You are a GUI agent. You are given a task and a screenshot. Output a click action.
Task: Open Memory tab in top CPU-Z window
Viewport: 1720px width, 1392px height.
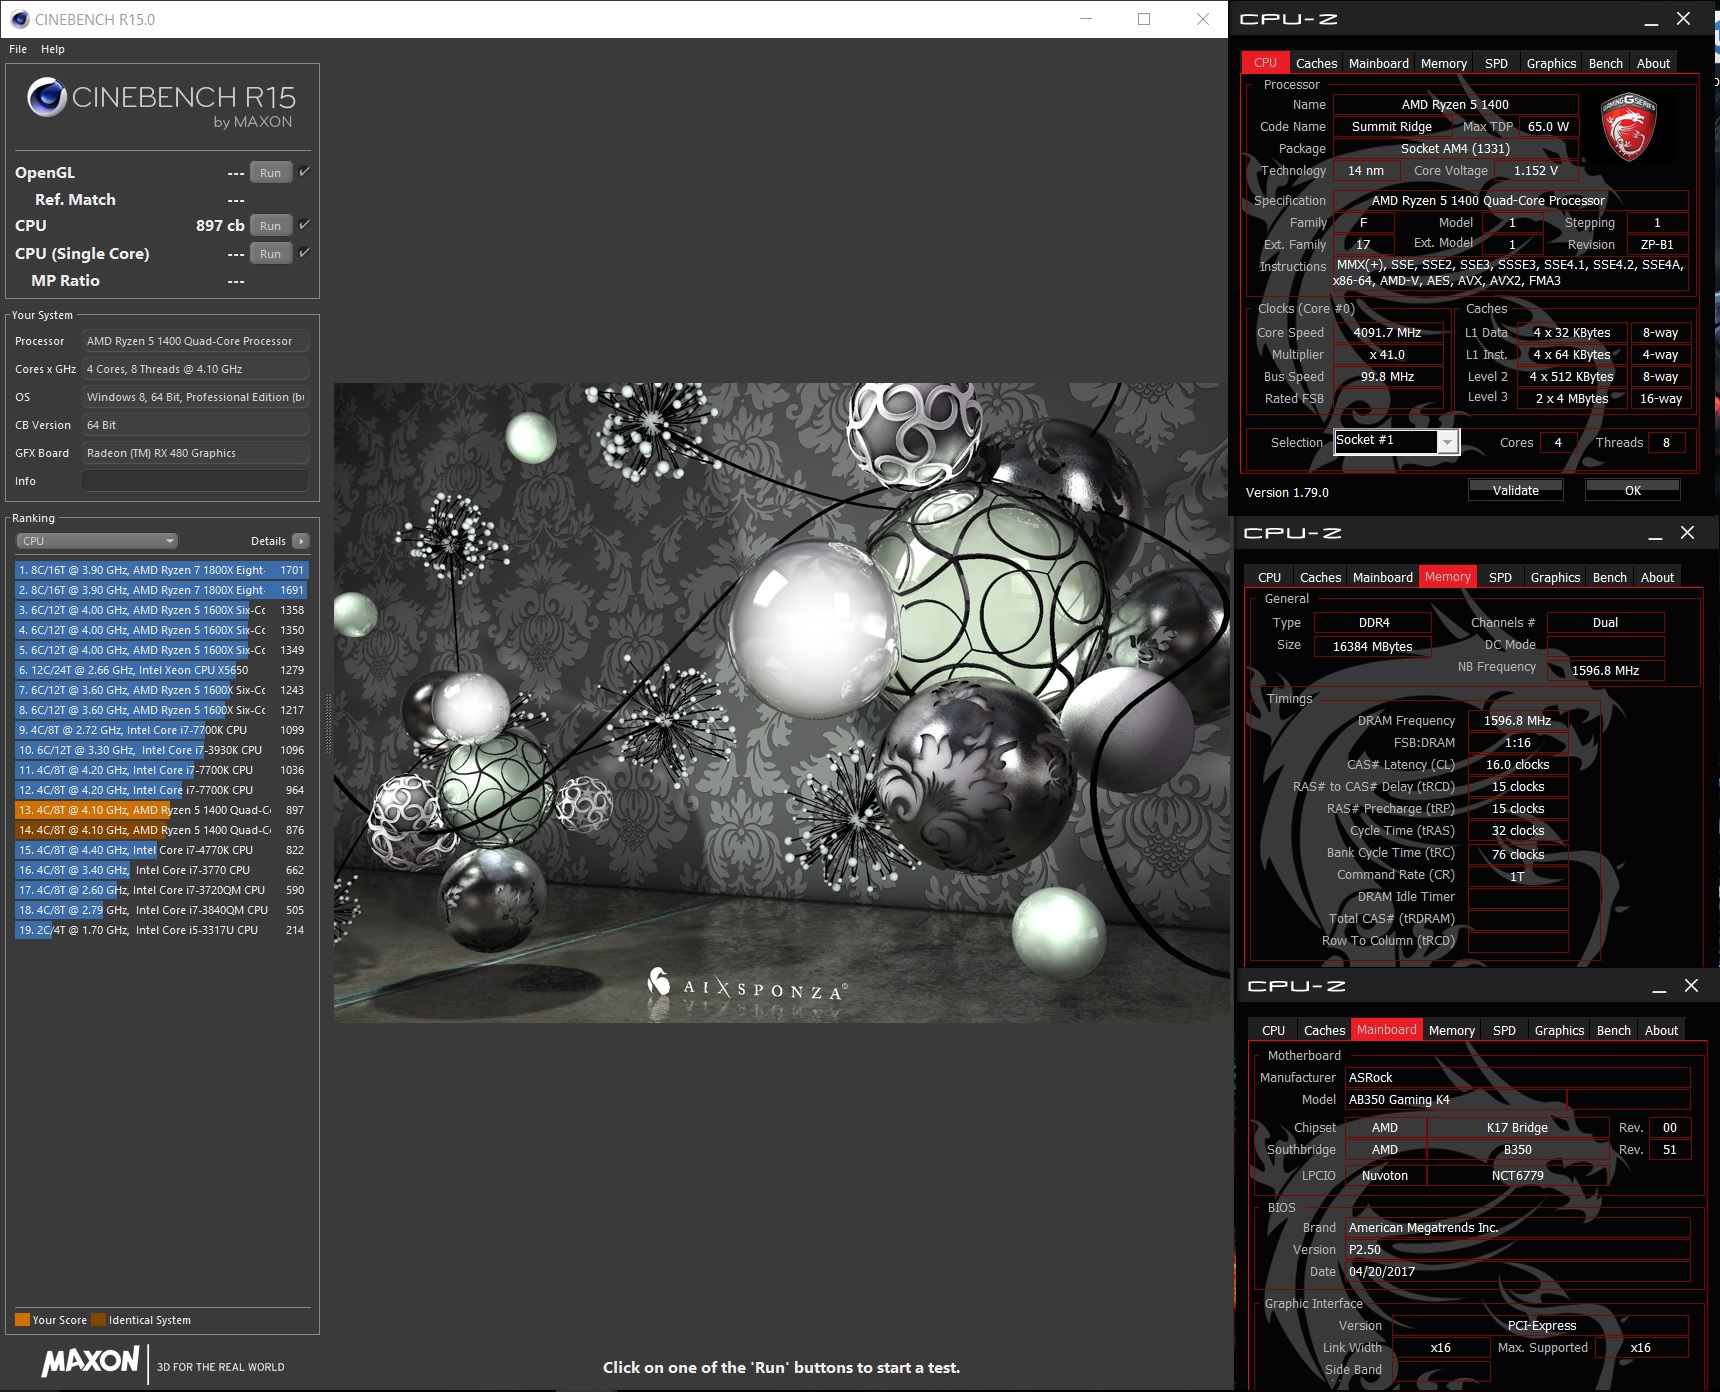[1443, 63]
